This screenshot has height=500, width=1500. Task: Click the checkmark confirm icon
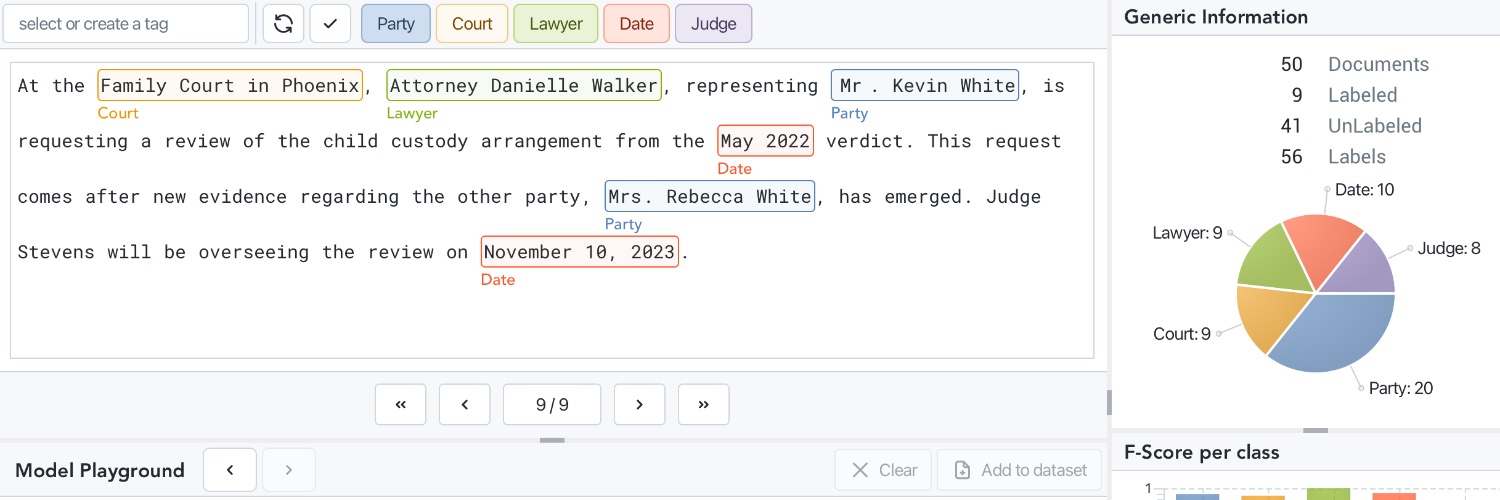(x=330, y=24)
